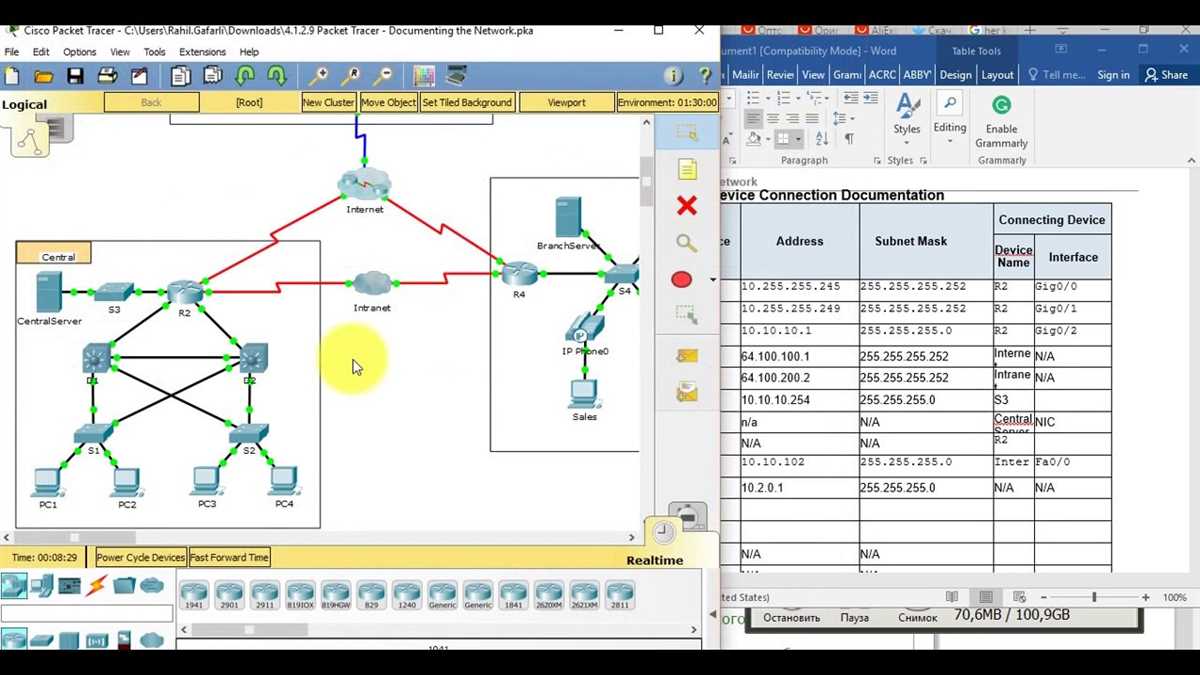Collapse the Word ribbon chevron
Viewport: 1200px width, 675px height.
tap(1191, 160)
